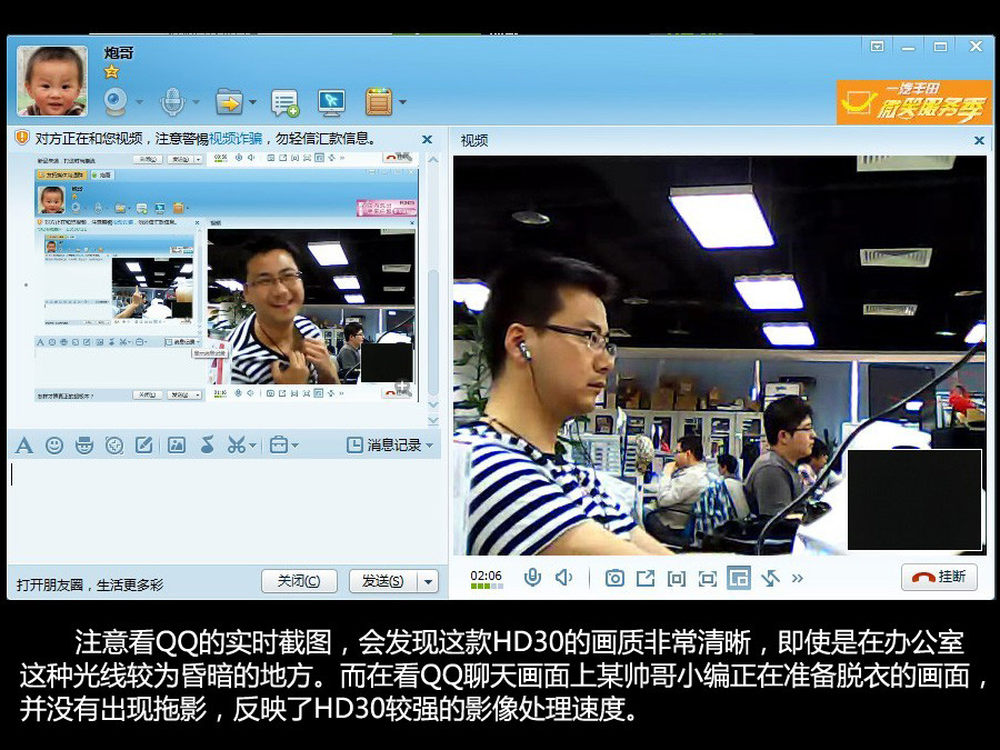Open handwriting input icon
The width and height of the screenshot is (1000, 750).
pos(144,445)
